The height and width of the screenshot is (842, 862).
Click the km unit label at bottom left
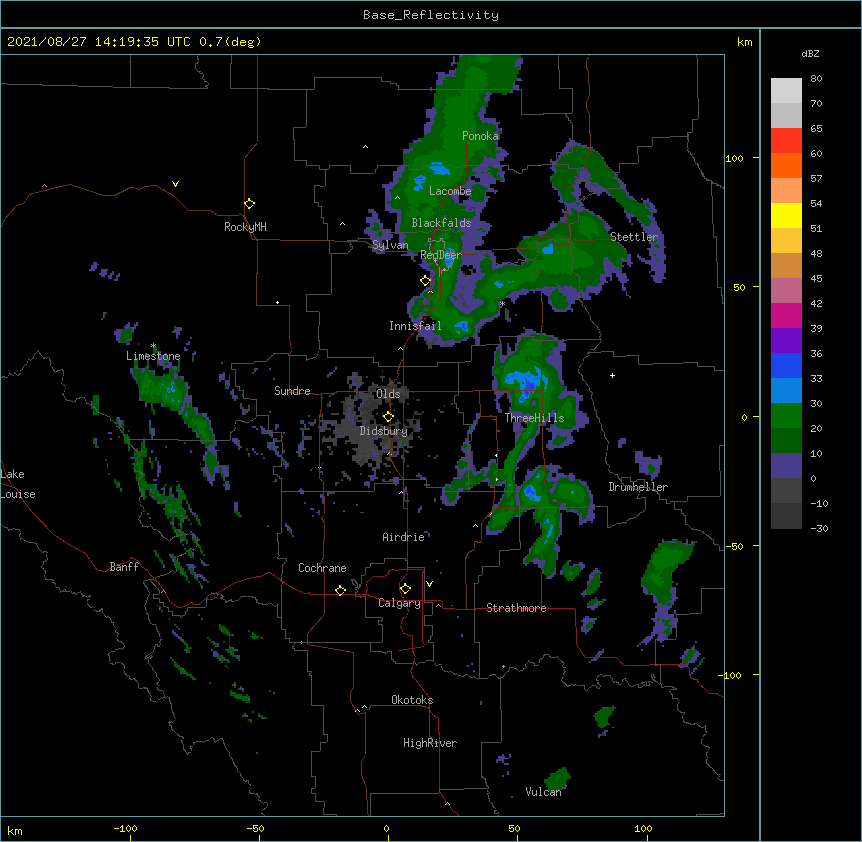[15, 831]
